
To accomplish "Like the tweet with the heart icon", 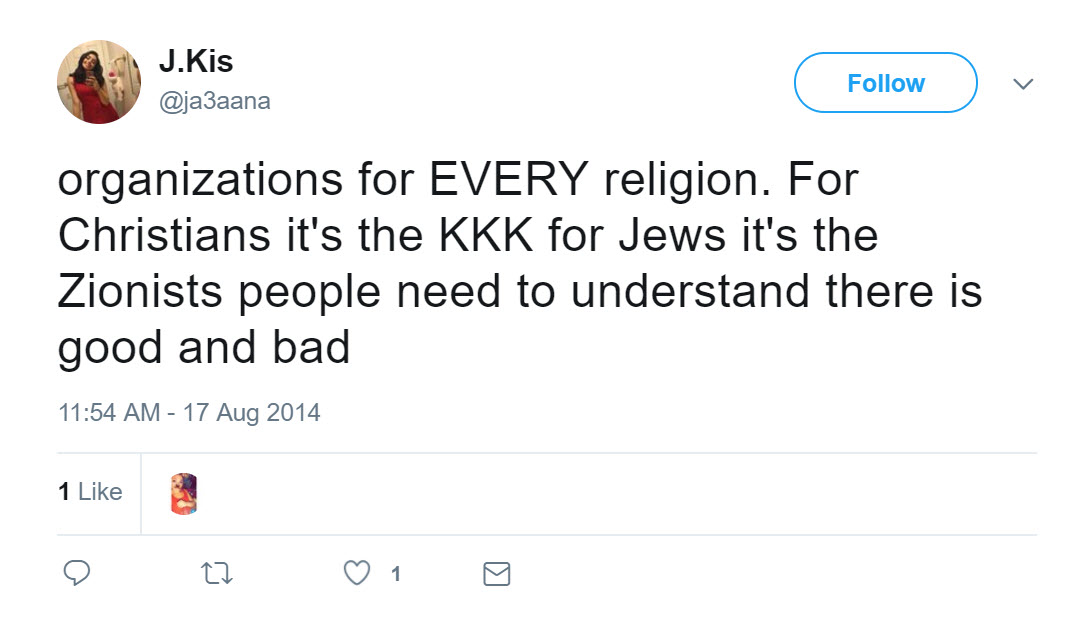I will click(x=356, y=573).
